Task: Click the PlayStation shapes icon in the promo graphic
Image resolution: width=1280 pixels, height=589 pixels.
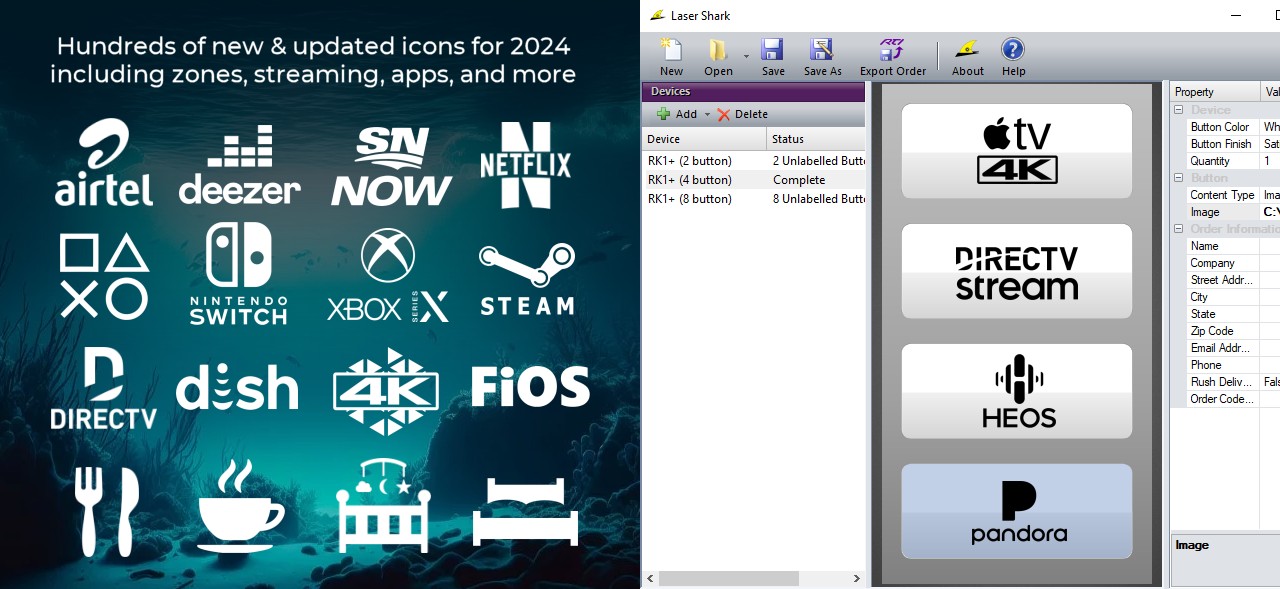Action: (104, 277)
